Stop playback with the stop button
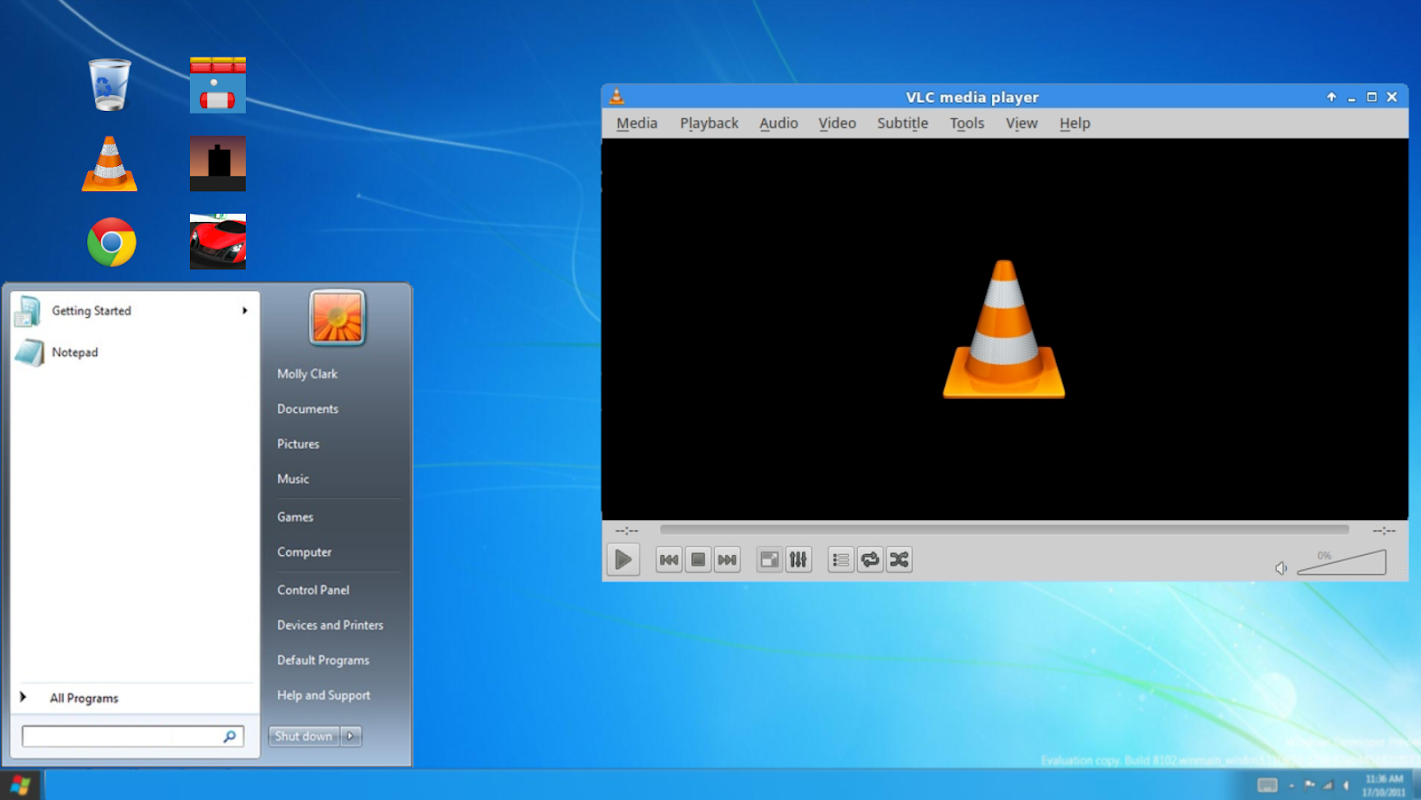 tap(698, 560)
